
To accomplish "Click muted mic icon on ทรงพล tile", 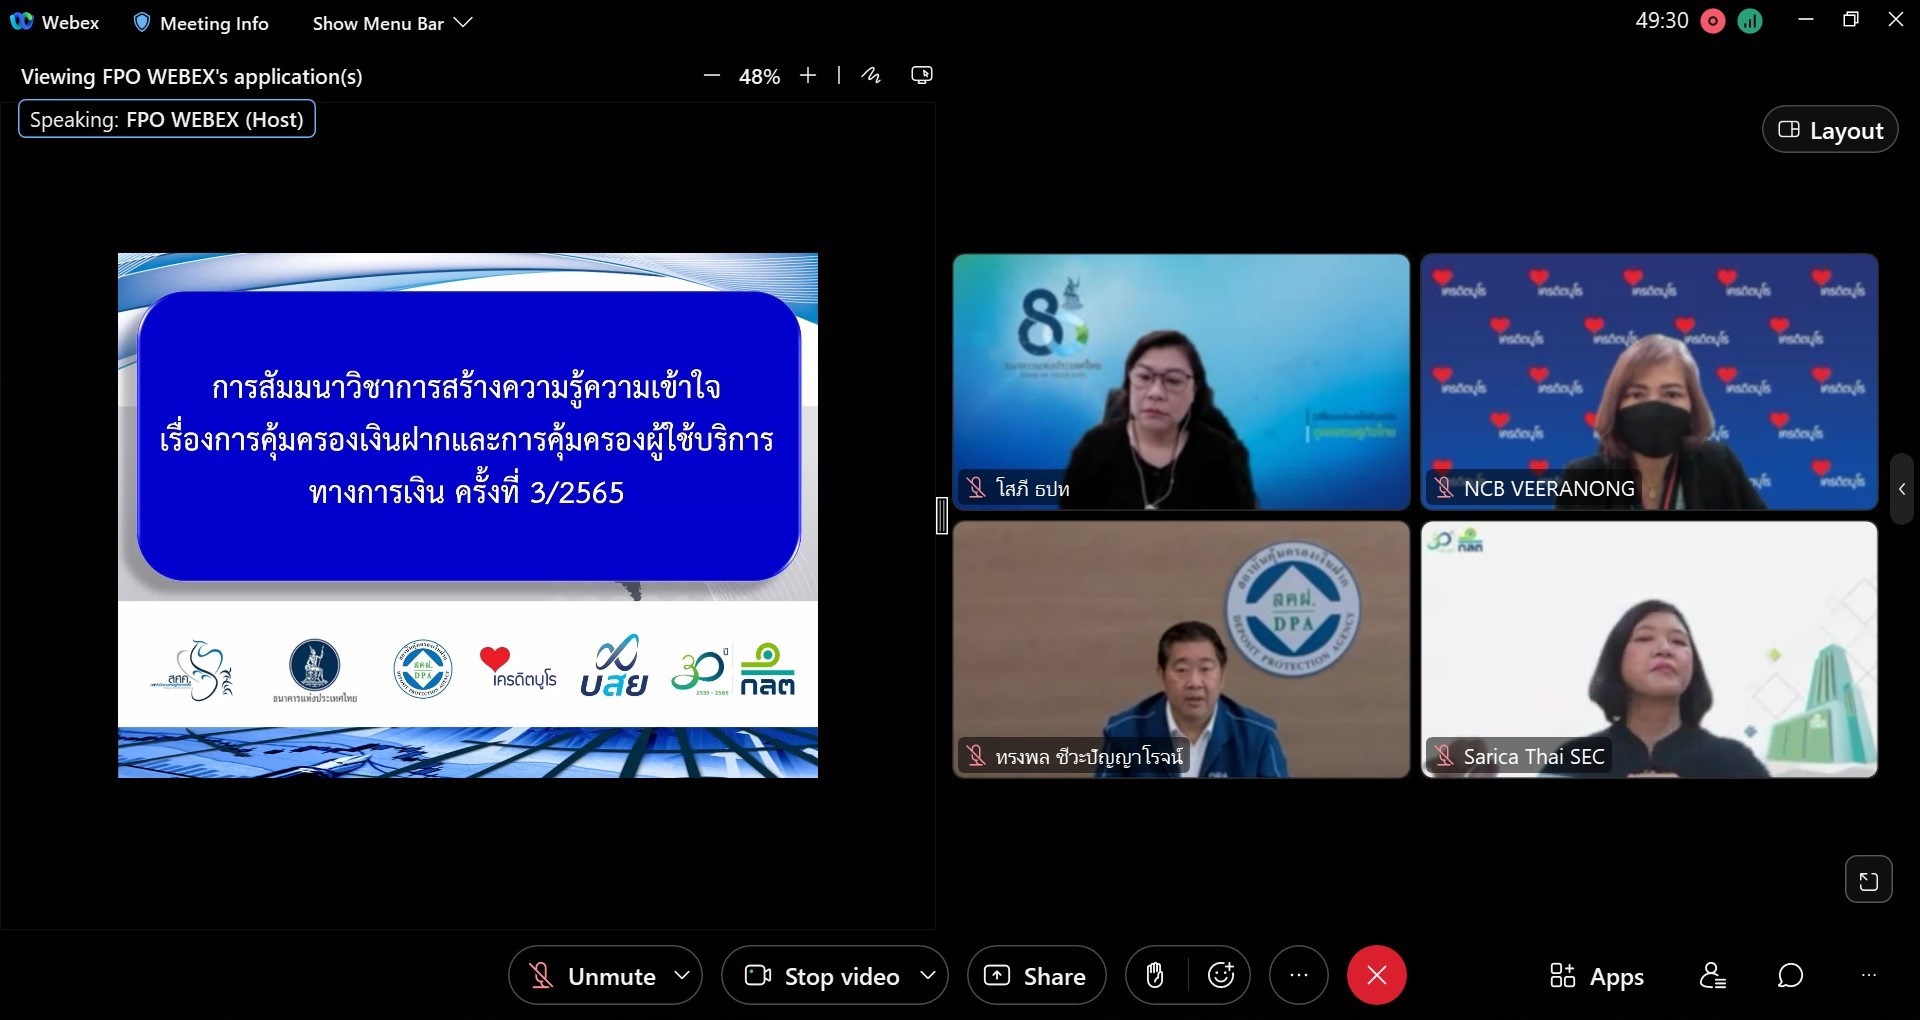I will [976, 756].
